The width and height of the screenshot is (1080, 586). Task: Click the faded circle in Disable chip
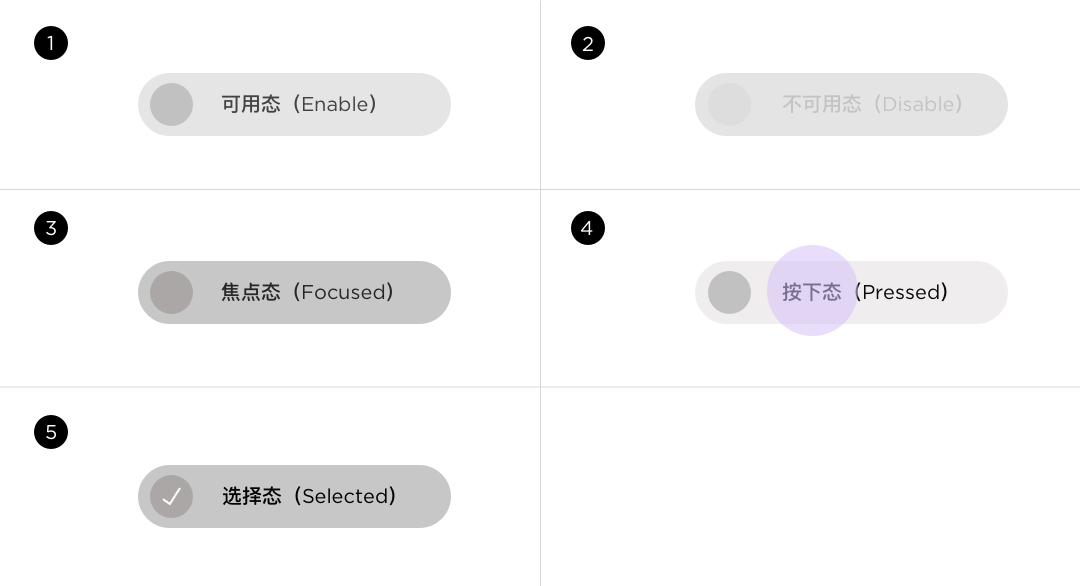click(x=729, y=105)
